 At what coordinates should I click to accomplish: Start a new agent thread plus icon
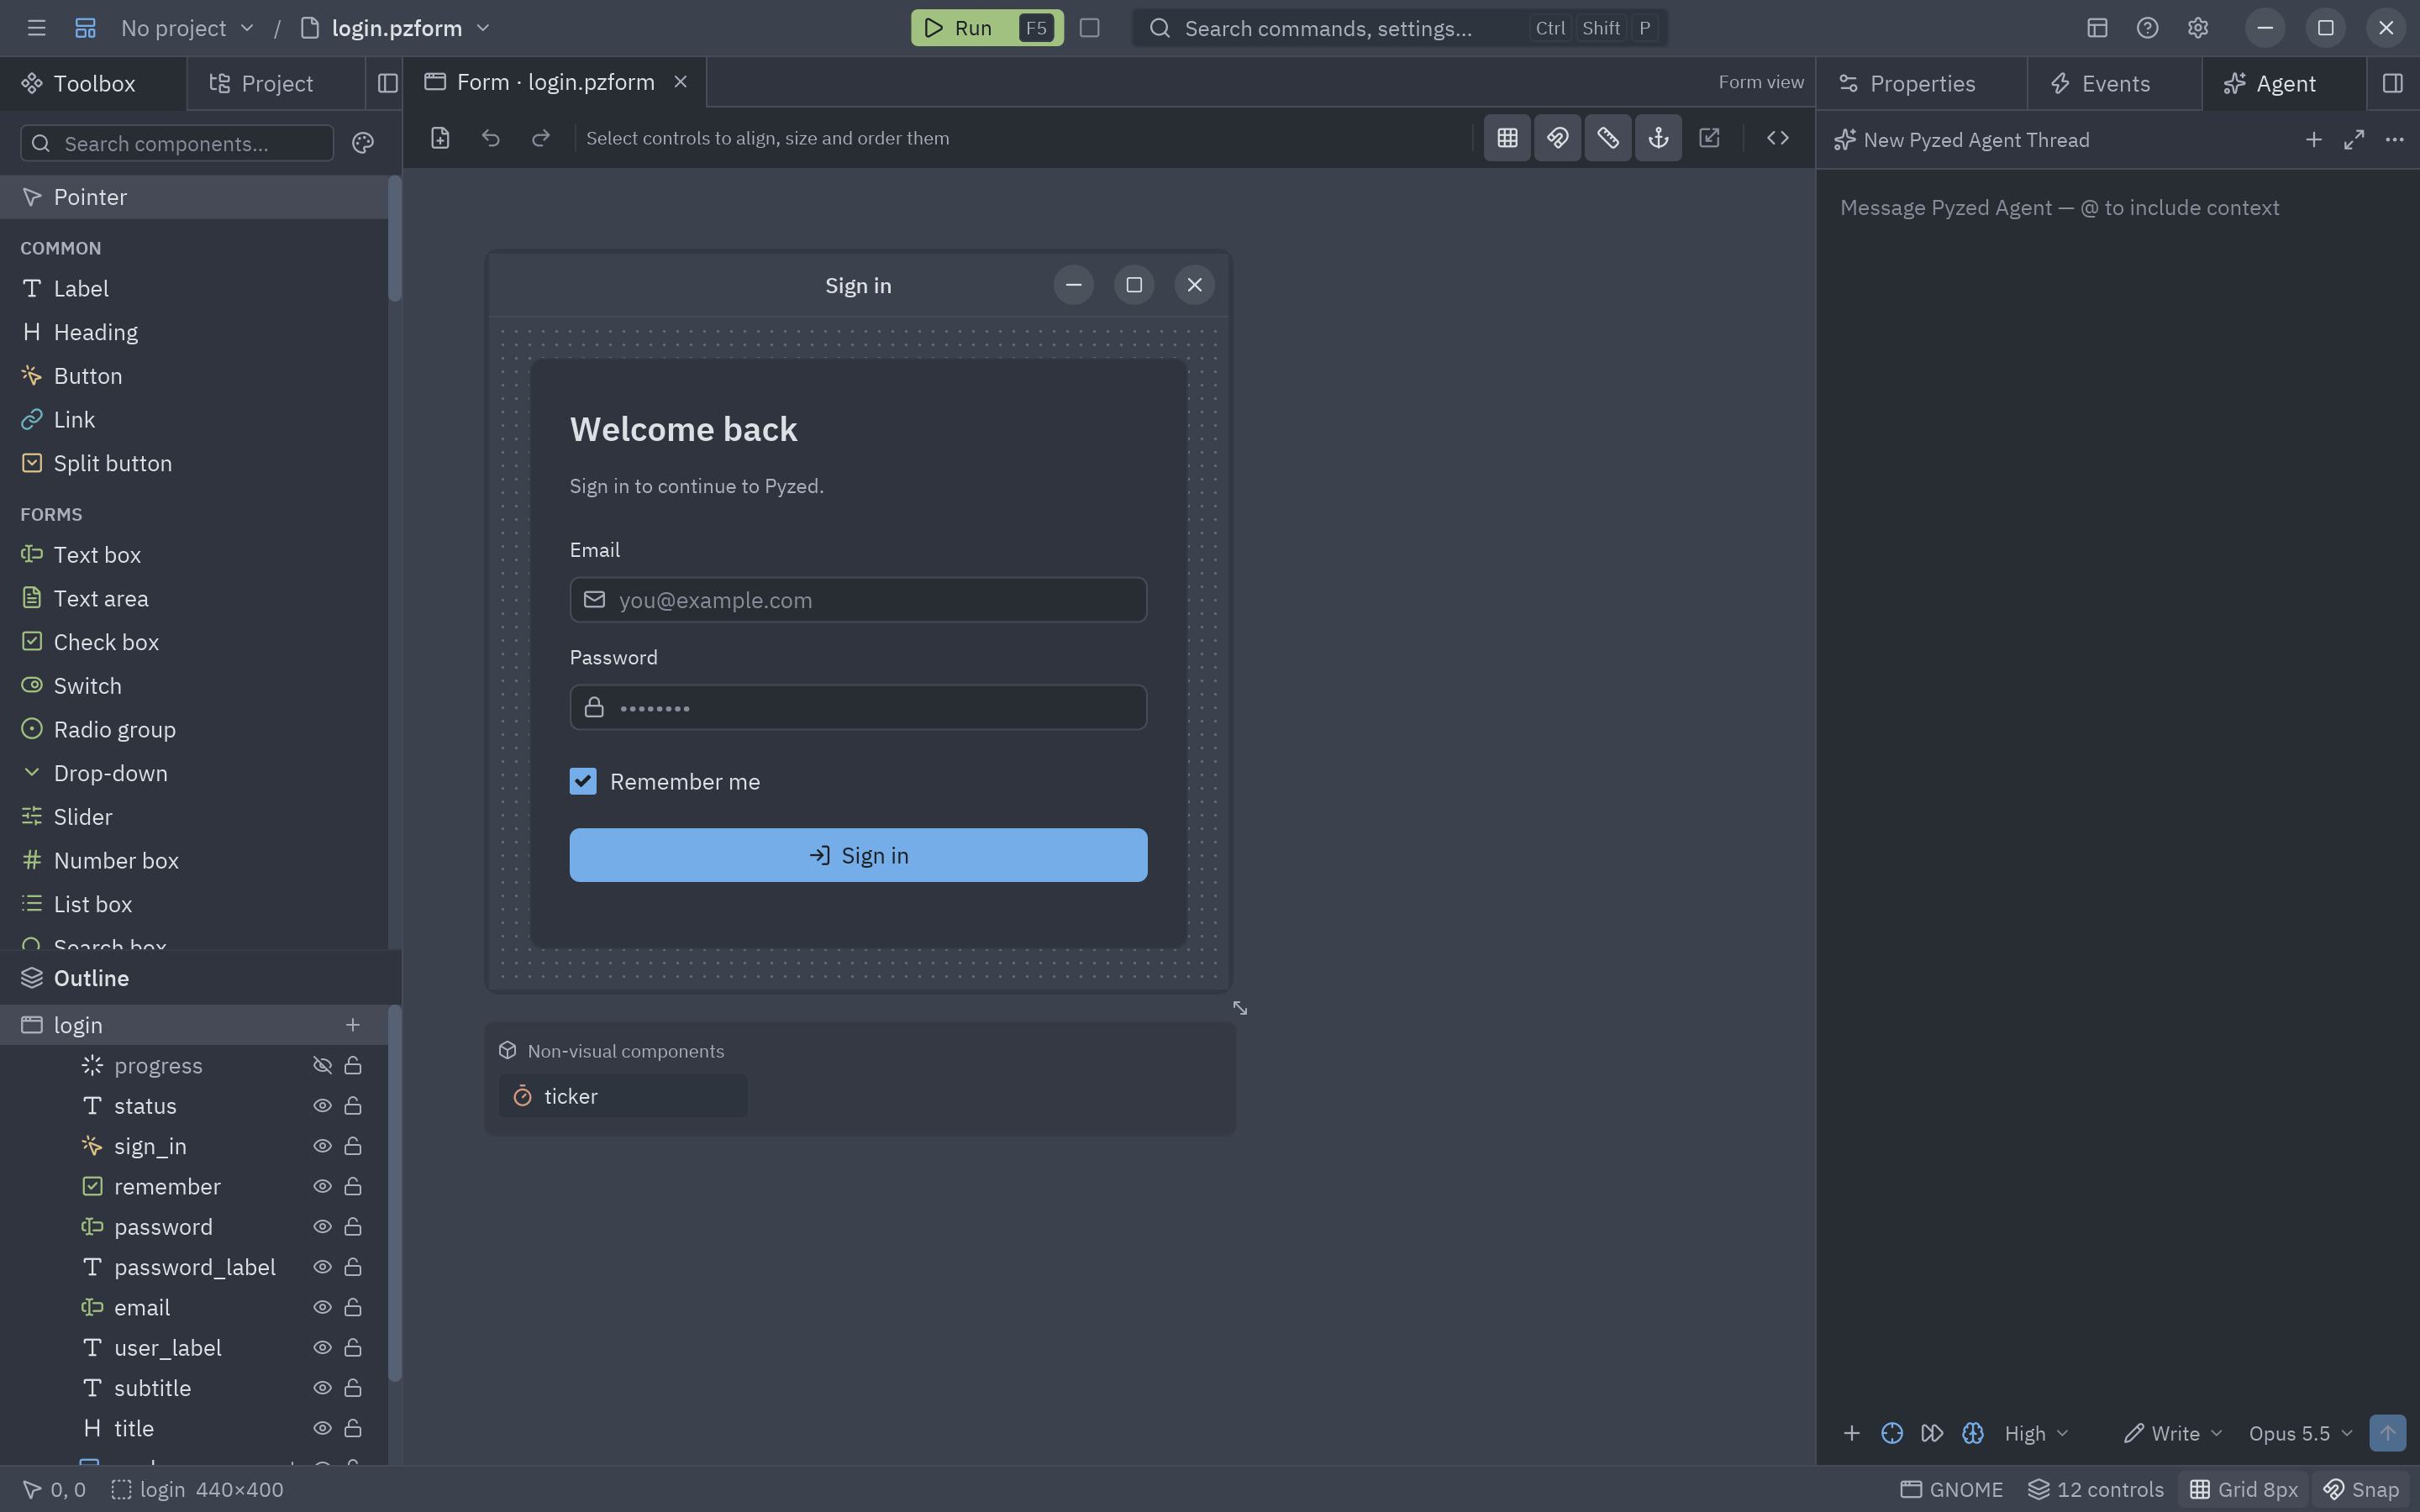pos(2313,140)
